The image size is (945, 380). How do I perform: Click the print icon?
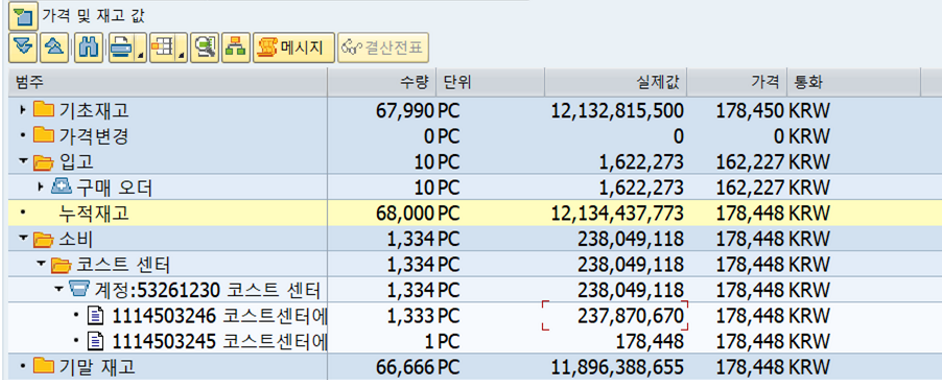pos(121,48)
